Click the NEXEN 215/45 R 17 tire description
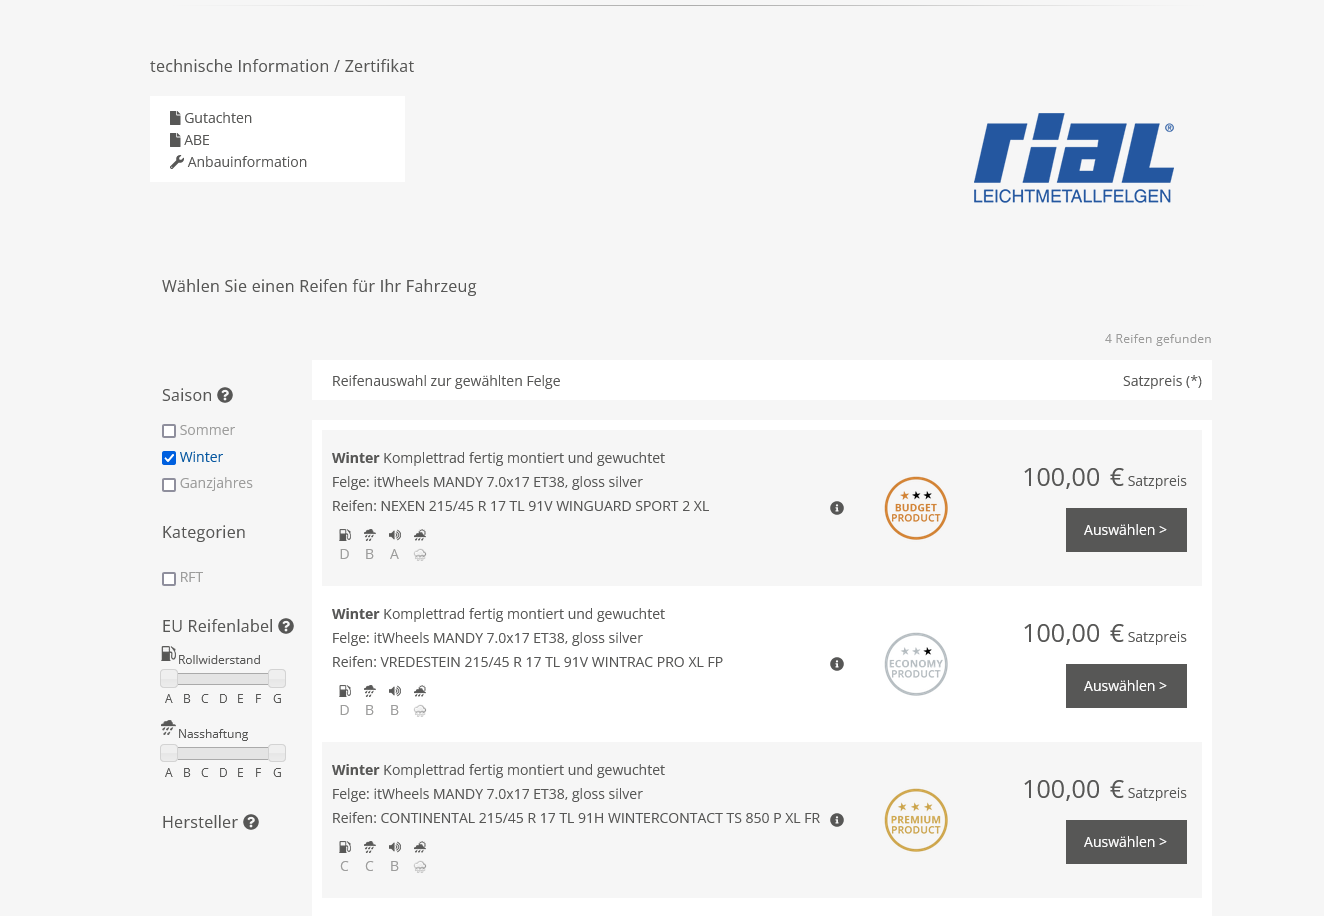This screenshot has height=916, width=1324. coord(520,506)
